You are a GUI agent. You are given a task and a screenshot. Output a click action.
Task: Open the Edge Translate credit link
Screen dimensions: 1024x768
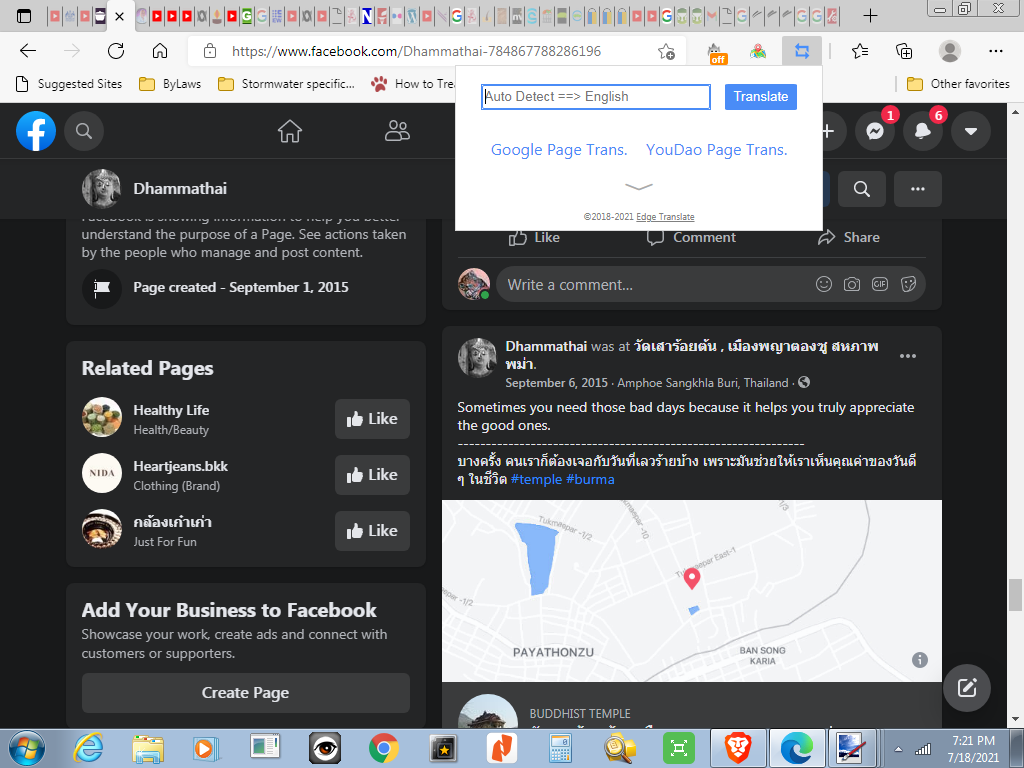tap(665, 217)
